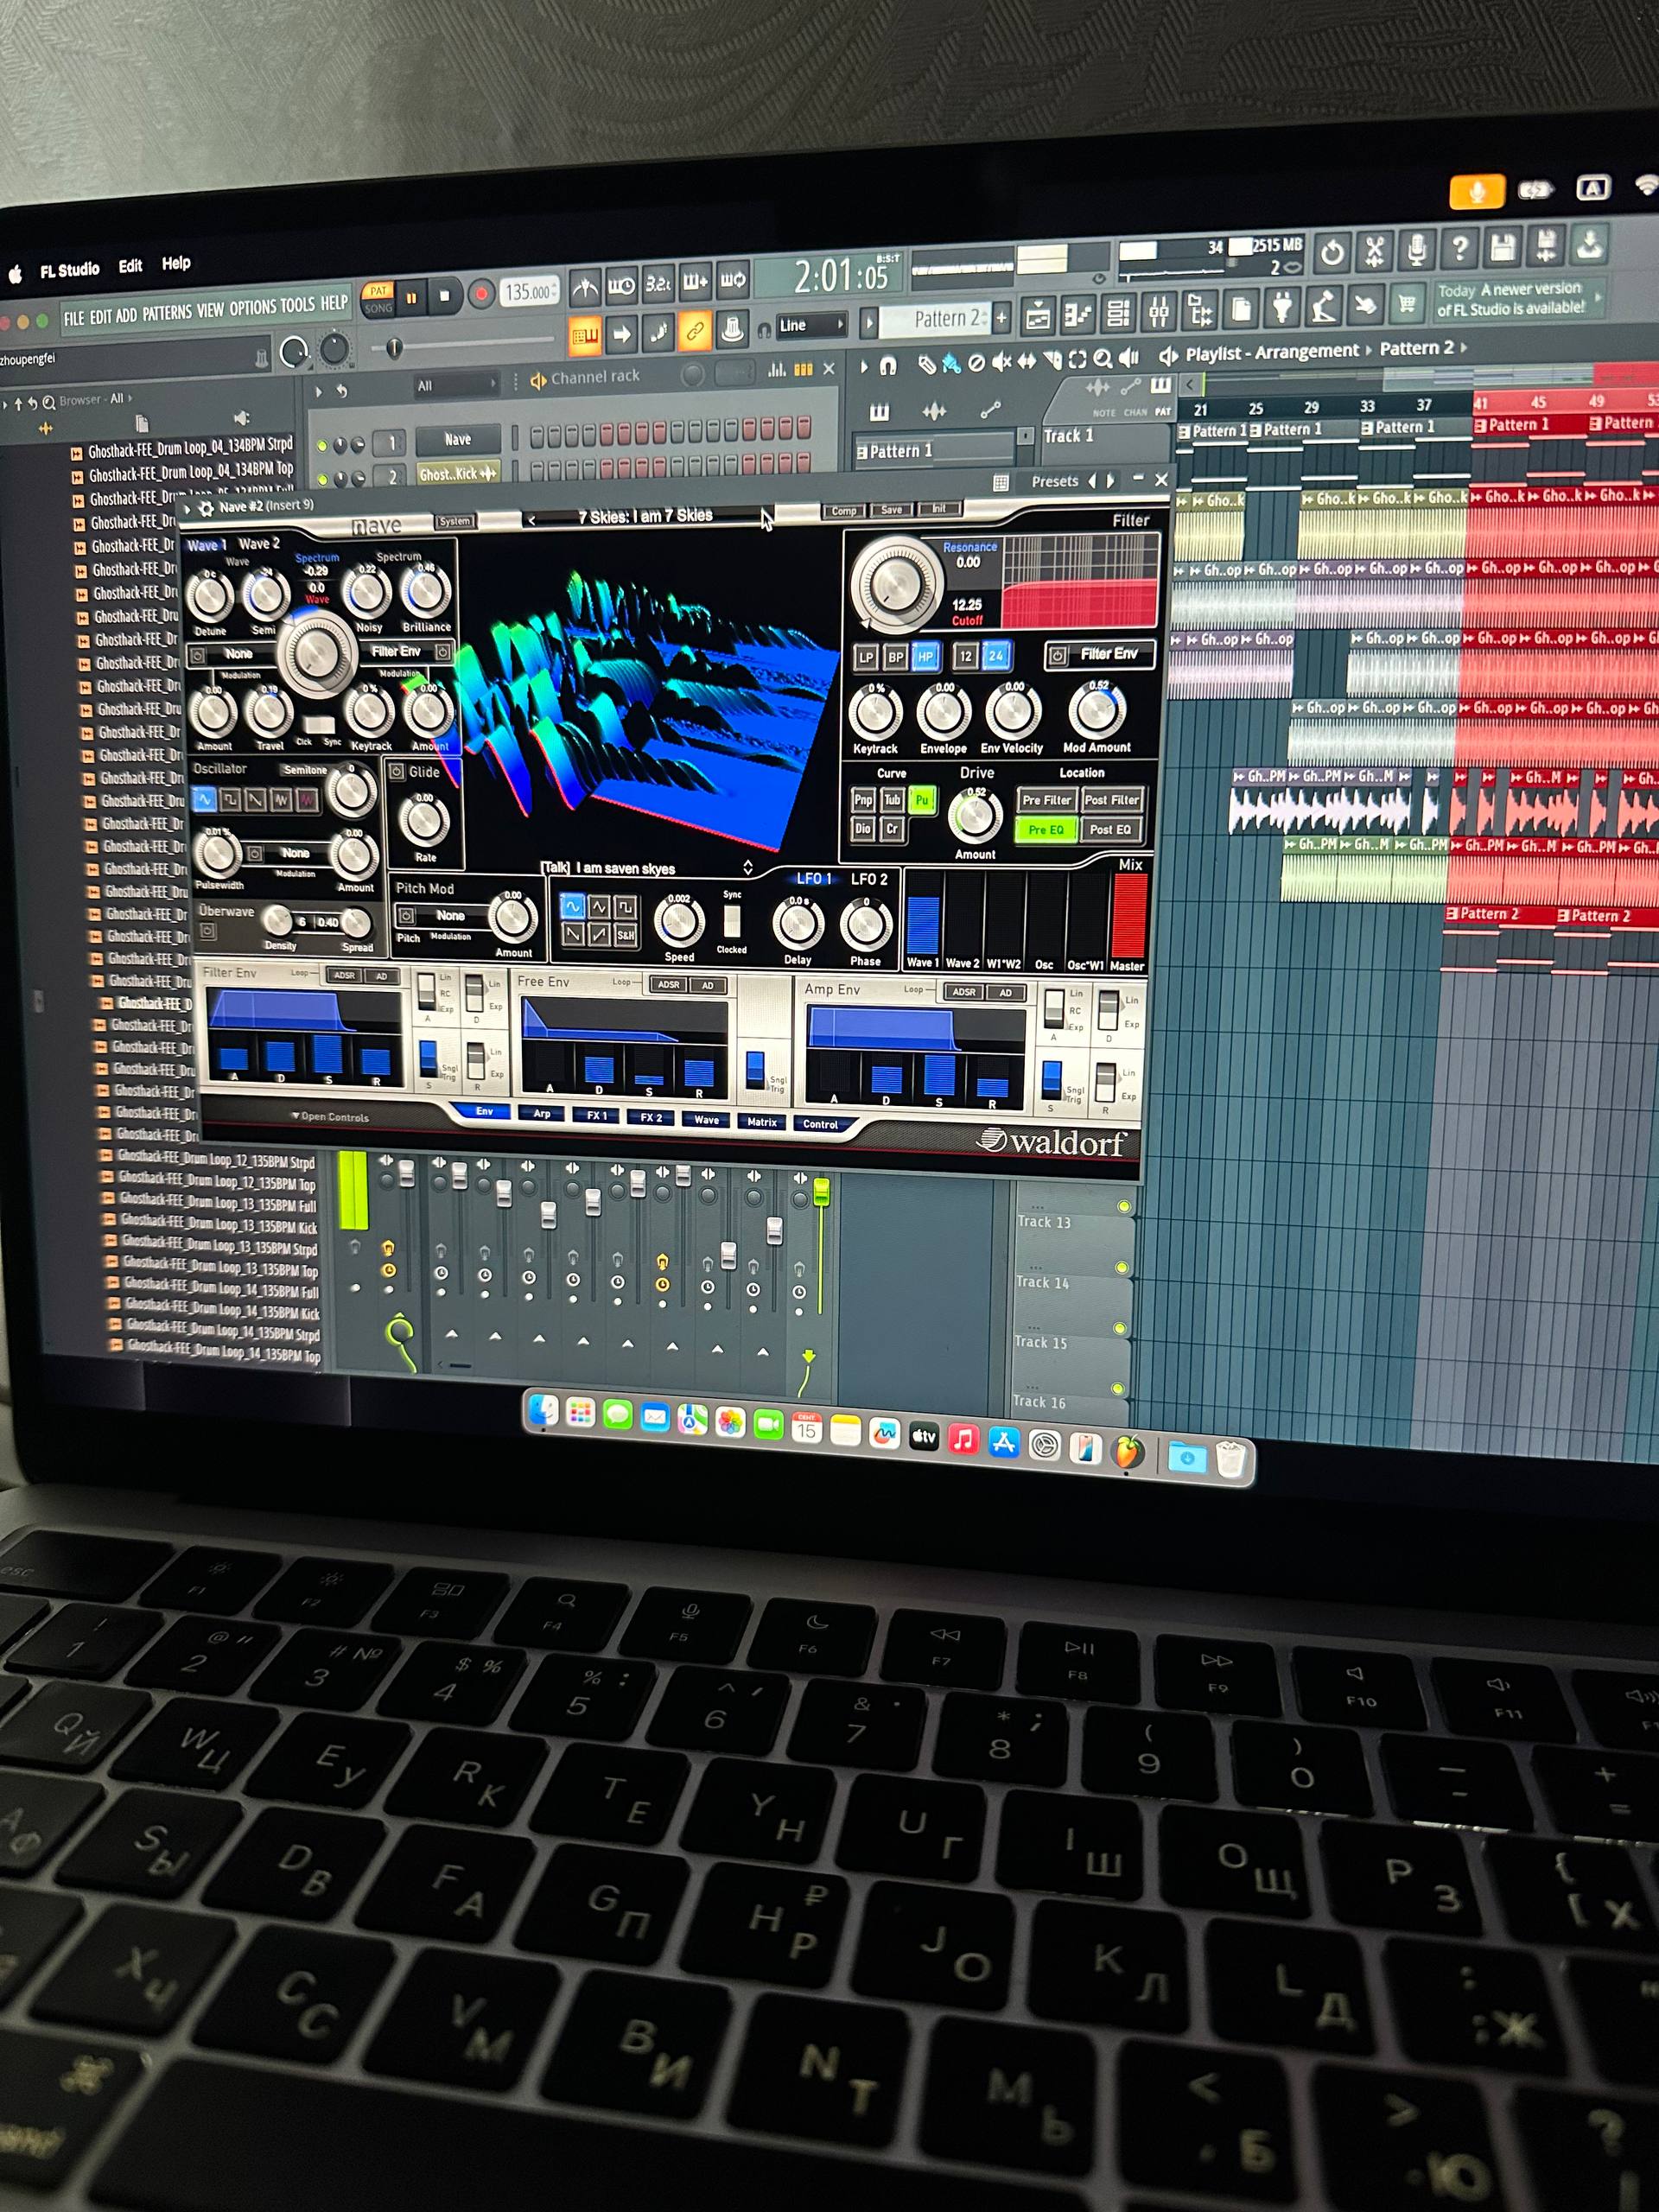Switch to the Arp tab in Nave

point(542,1113)
